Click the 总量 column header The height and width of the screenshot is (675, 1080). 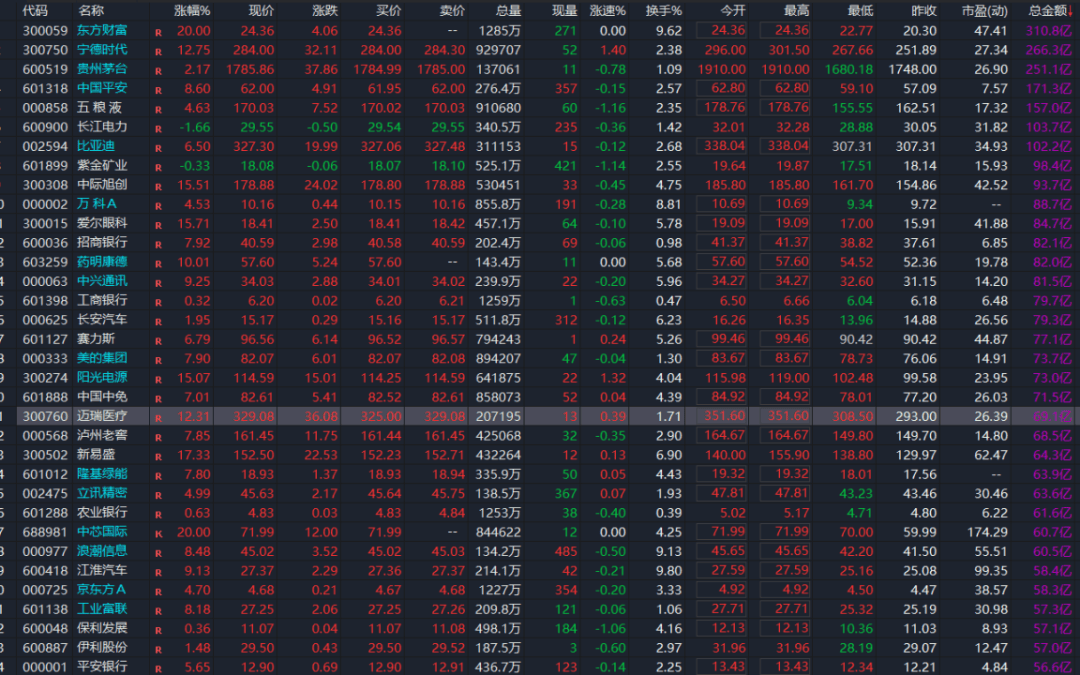(x=508, y=10)
